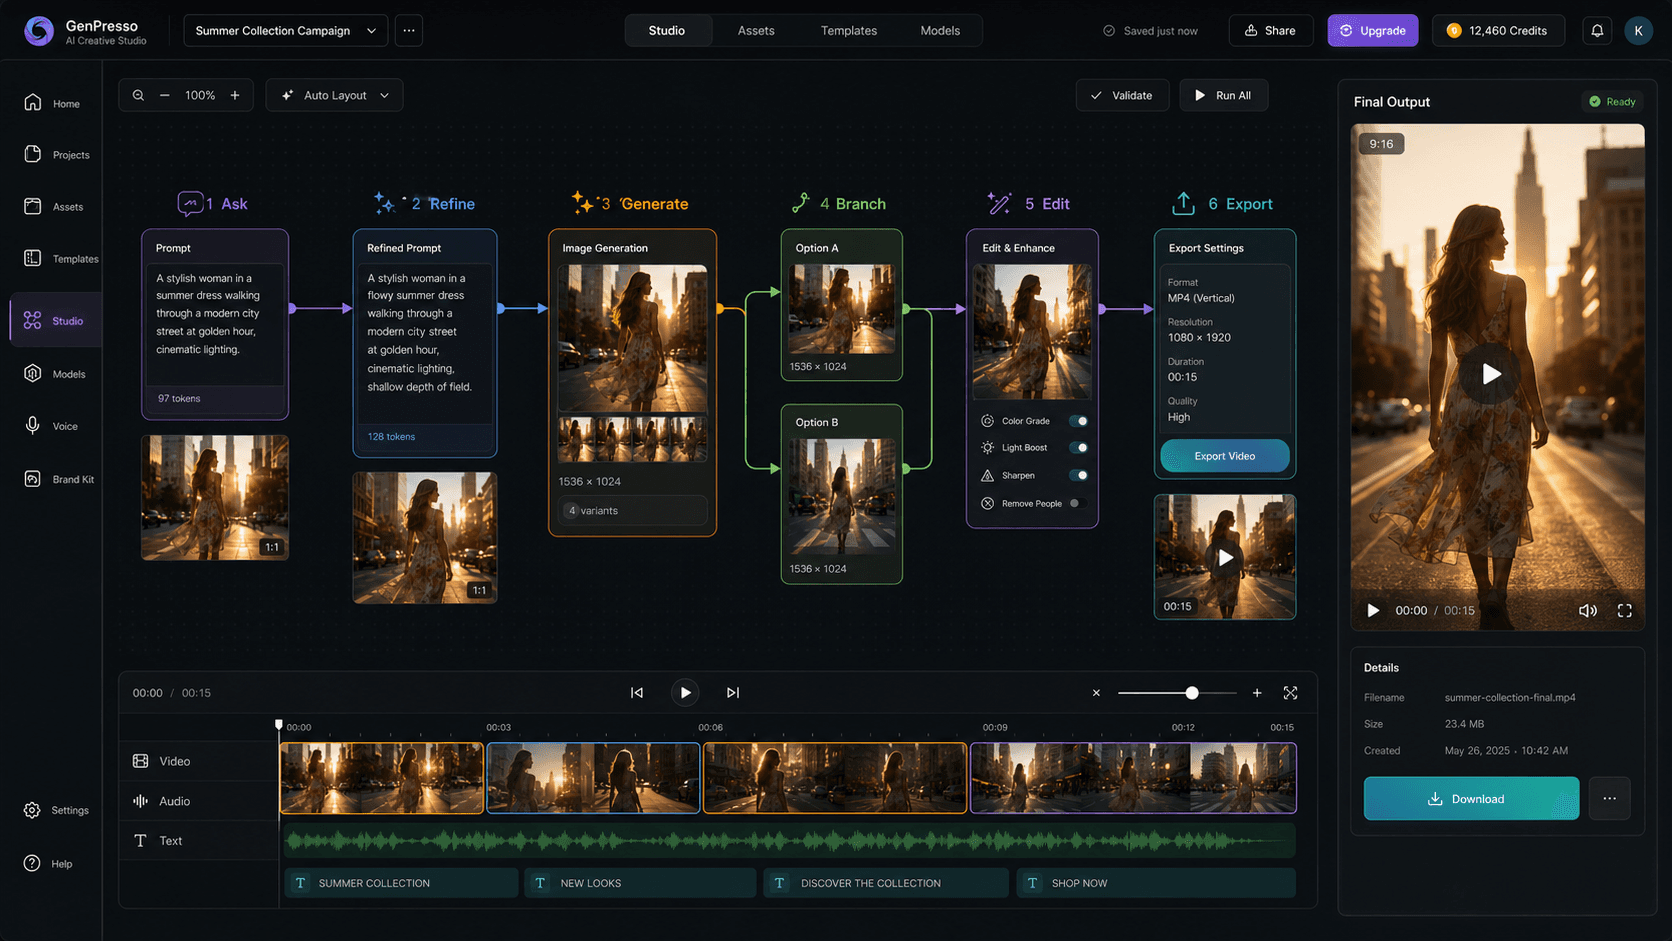This screenshot has width=1672, height=941.
Task: Click the Refined Prompt text box
Action: pos(425,342)
